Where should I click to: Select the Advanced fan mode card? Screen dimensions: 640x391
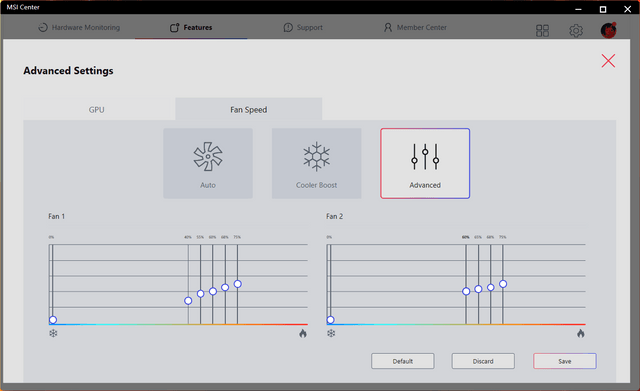(425, 163)
